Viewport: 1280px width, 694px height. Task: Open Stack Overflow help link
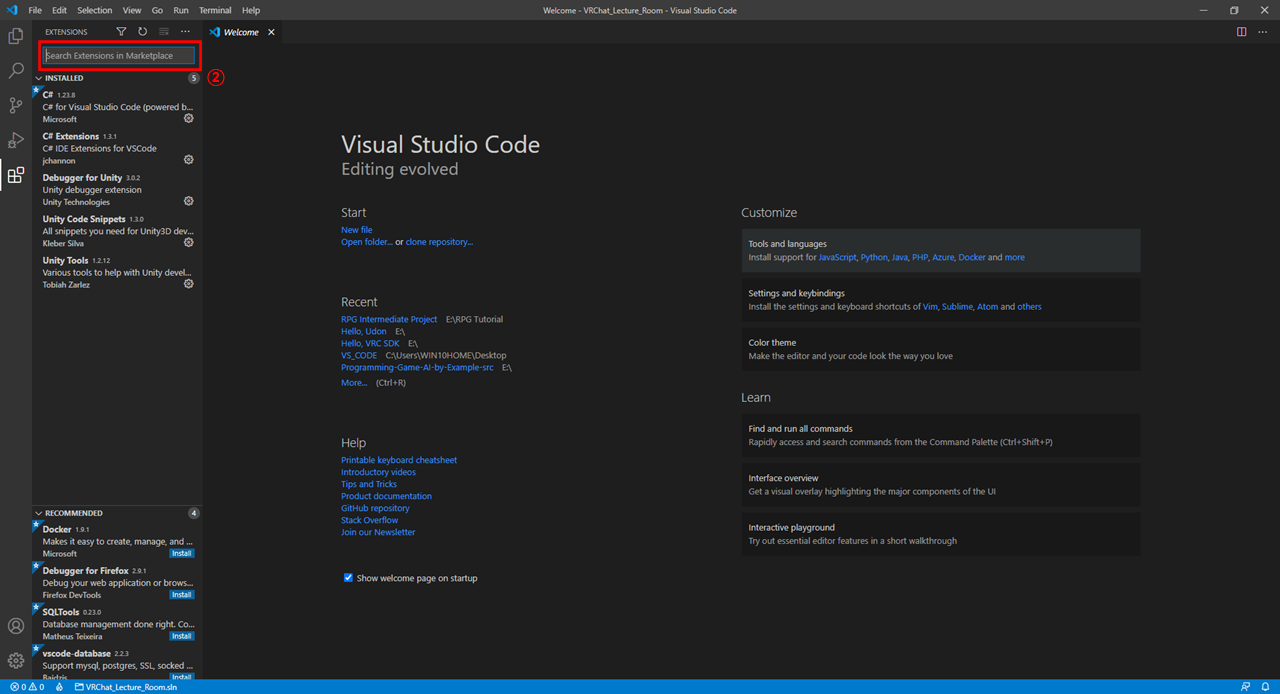click(x=370, y=520)
